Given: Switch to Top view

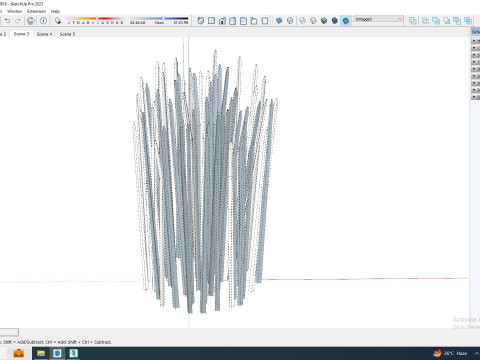Looking at the screenshot, I should pos(211,21).
